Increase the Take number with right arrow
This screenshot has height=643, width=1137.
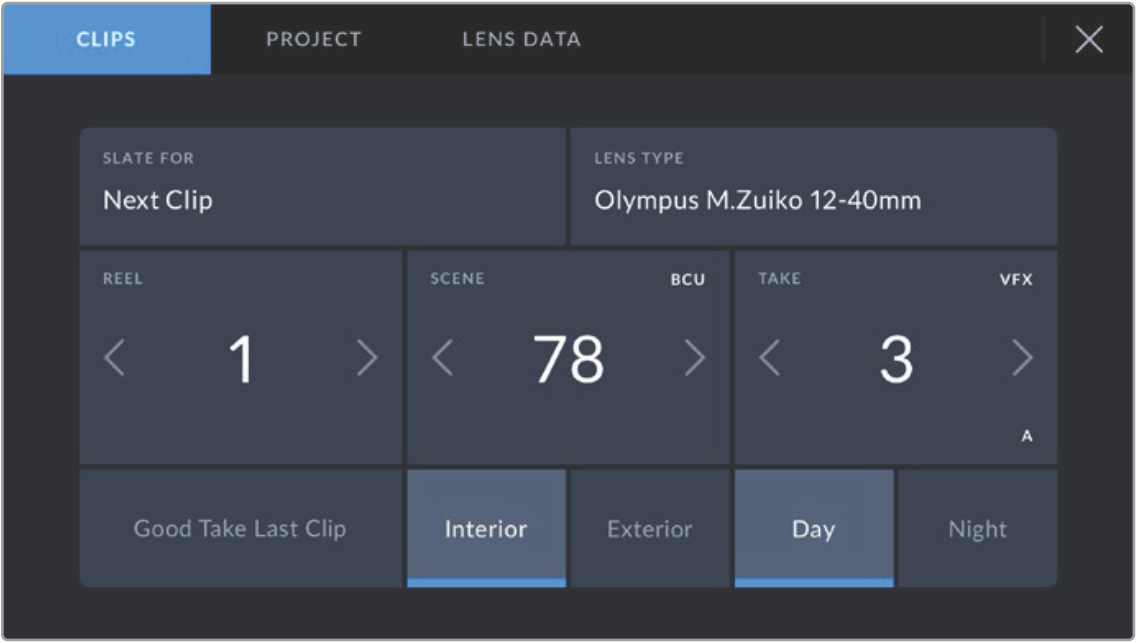tap(1021, 358)
